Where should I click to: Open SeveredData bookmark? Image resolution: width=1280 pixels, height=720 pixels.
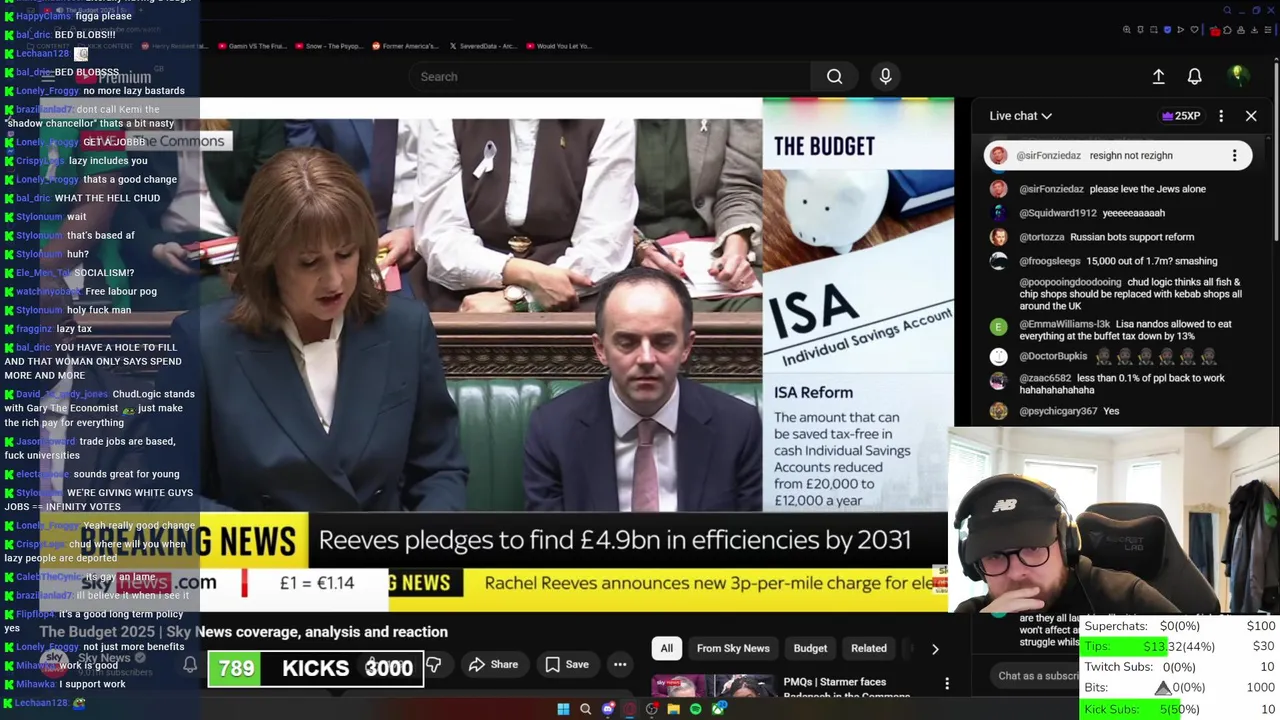point(483,46)
